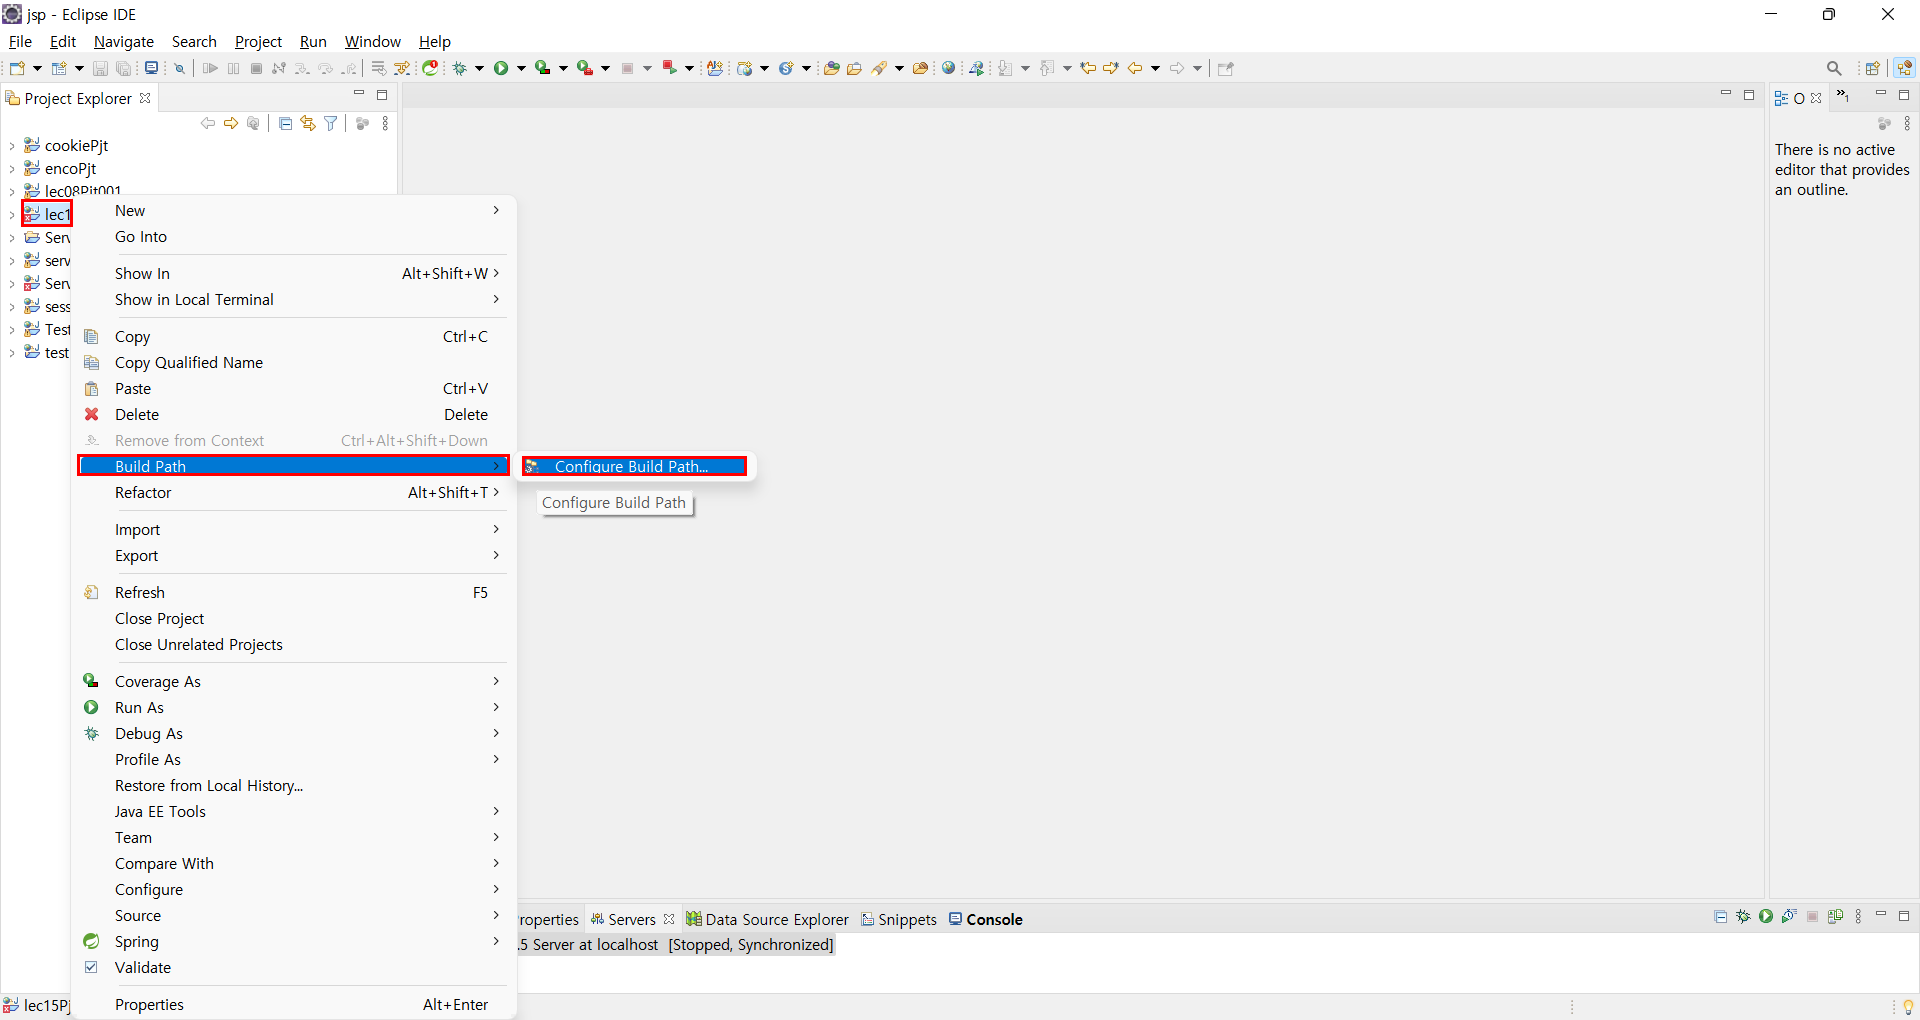Select the Server at localhost row

pyautogui.click(x=678, y=945)
